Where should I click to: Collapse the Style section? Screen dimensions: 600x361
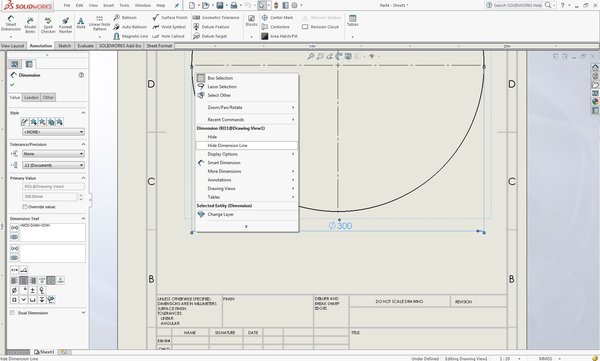(83, 113)
